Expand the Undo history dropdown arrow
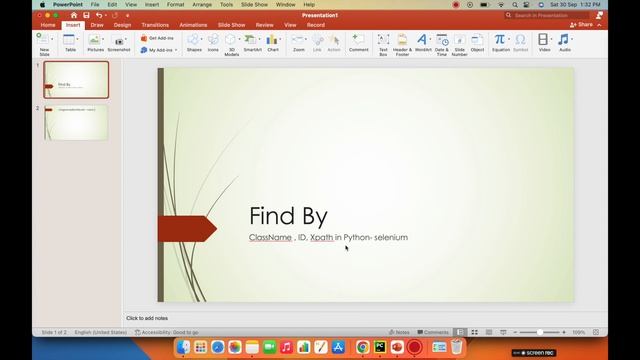Viewport: 640px width, 360px height. pyautogui.click(x=106, y=16)
